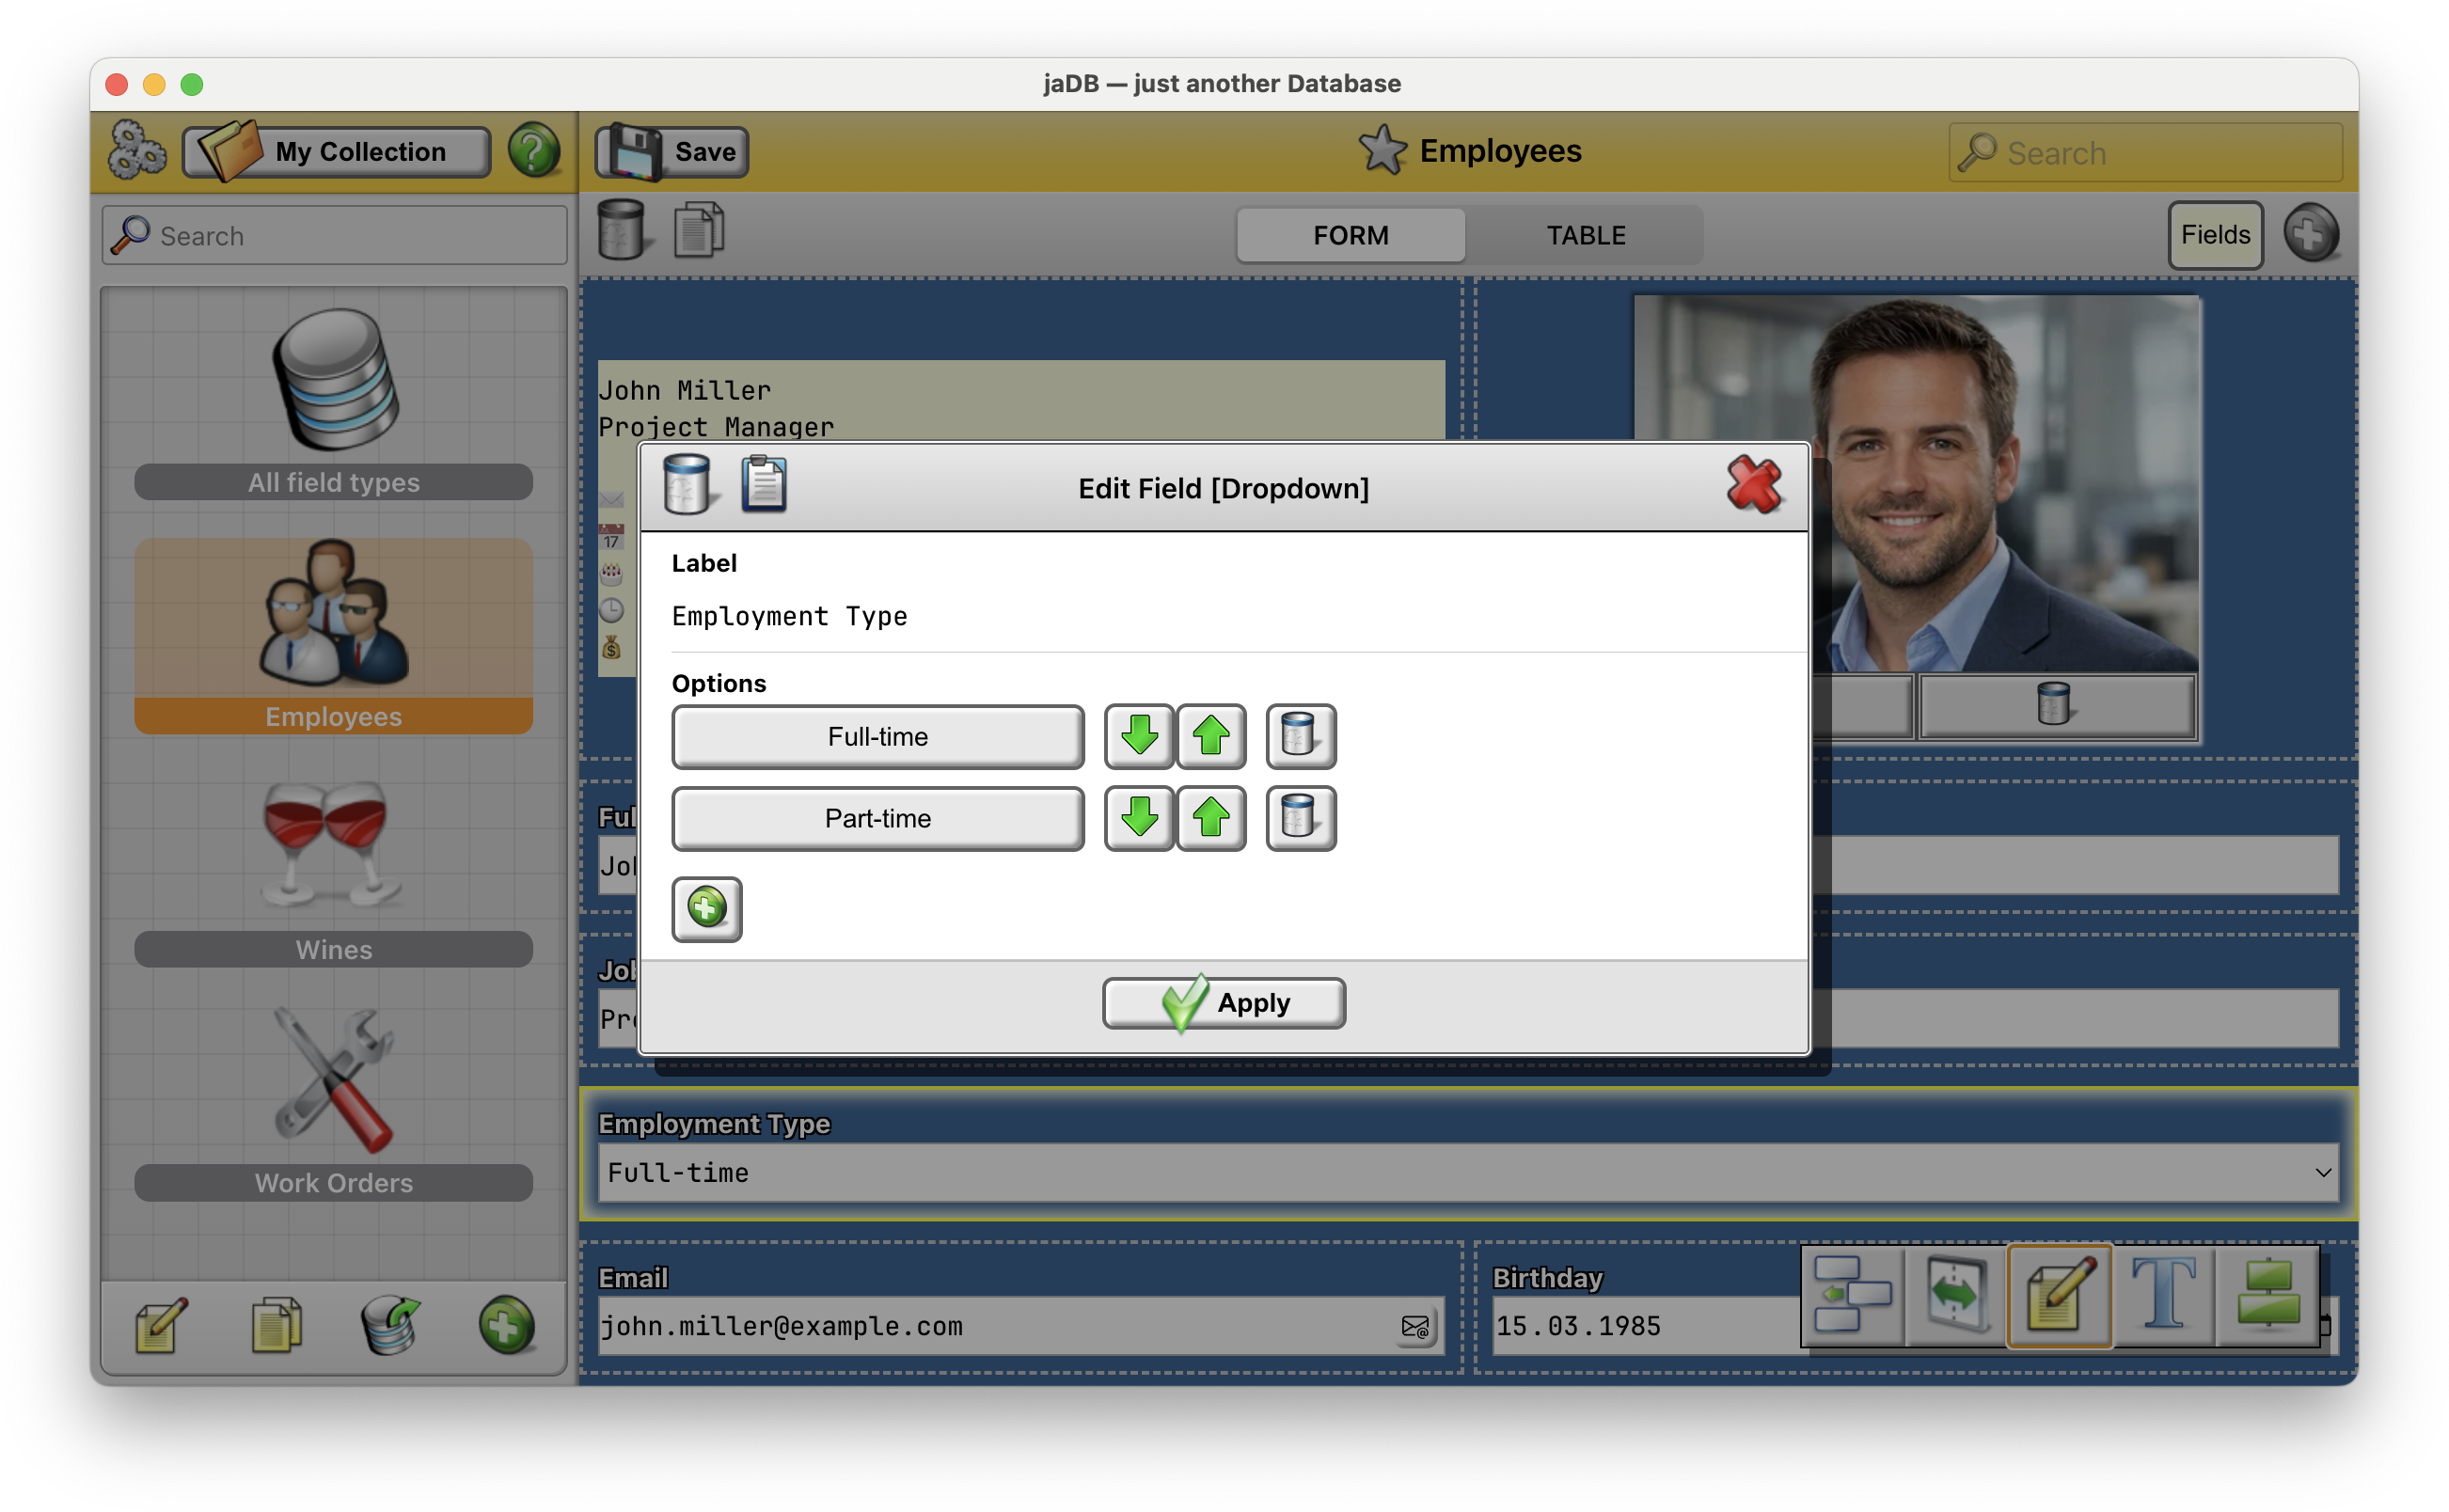
Task: Delete the Part-time option via trash icon
Action: coord(1300,818)
